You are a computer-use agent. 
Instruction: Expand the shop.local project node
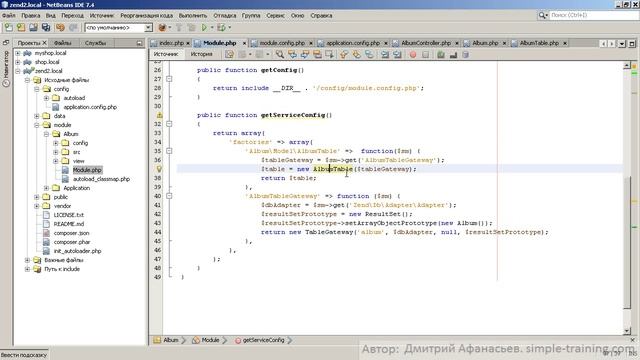click(18, 62)
